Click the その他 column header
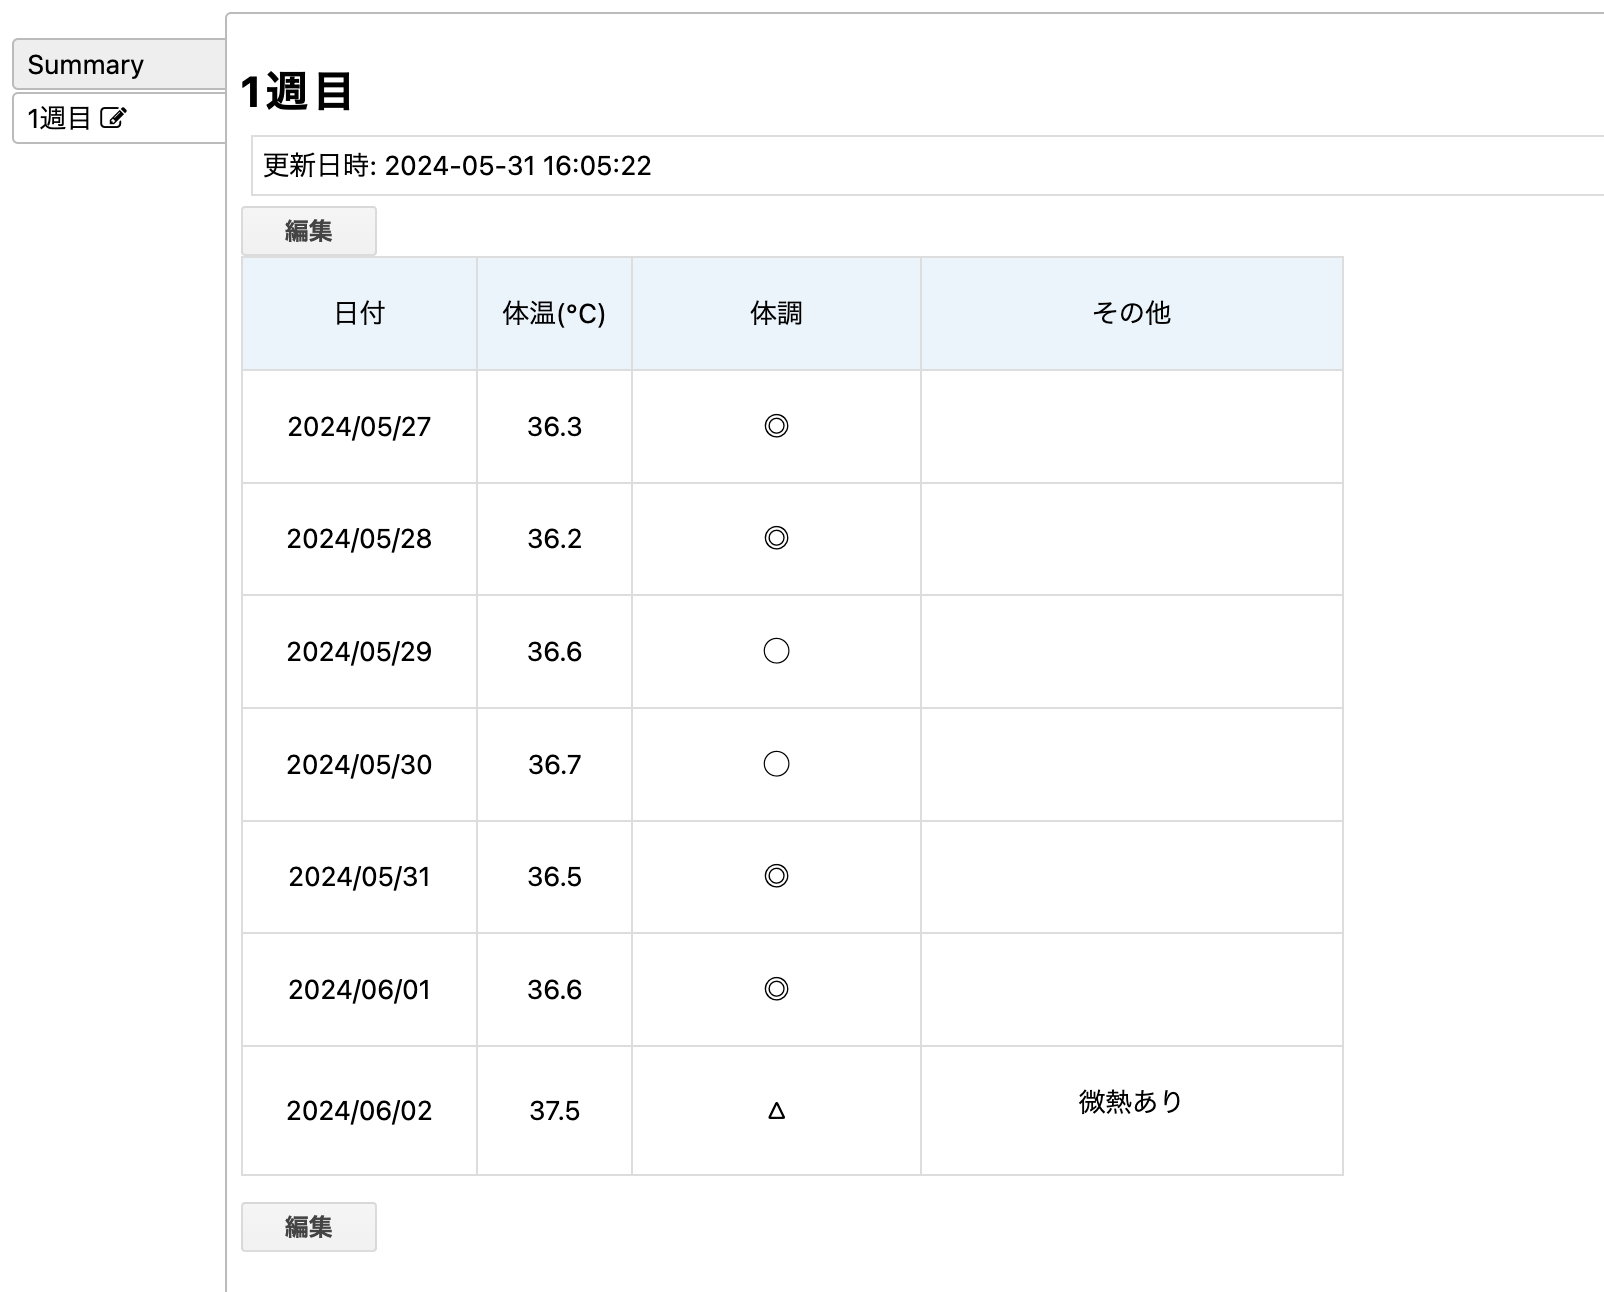 tap(1131, 314)
